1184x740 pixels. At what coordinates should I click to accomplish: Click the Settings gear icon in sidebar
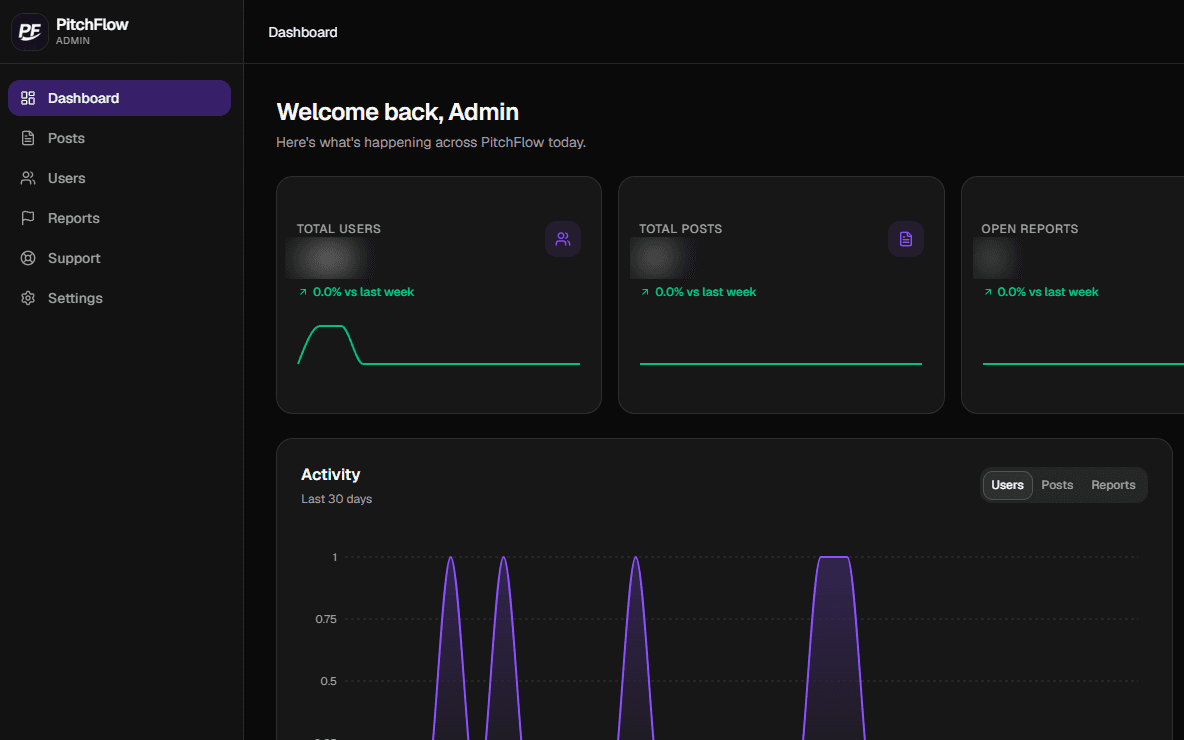coord(28,298)
